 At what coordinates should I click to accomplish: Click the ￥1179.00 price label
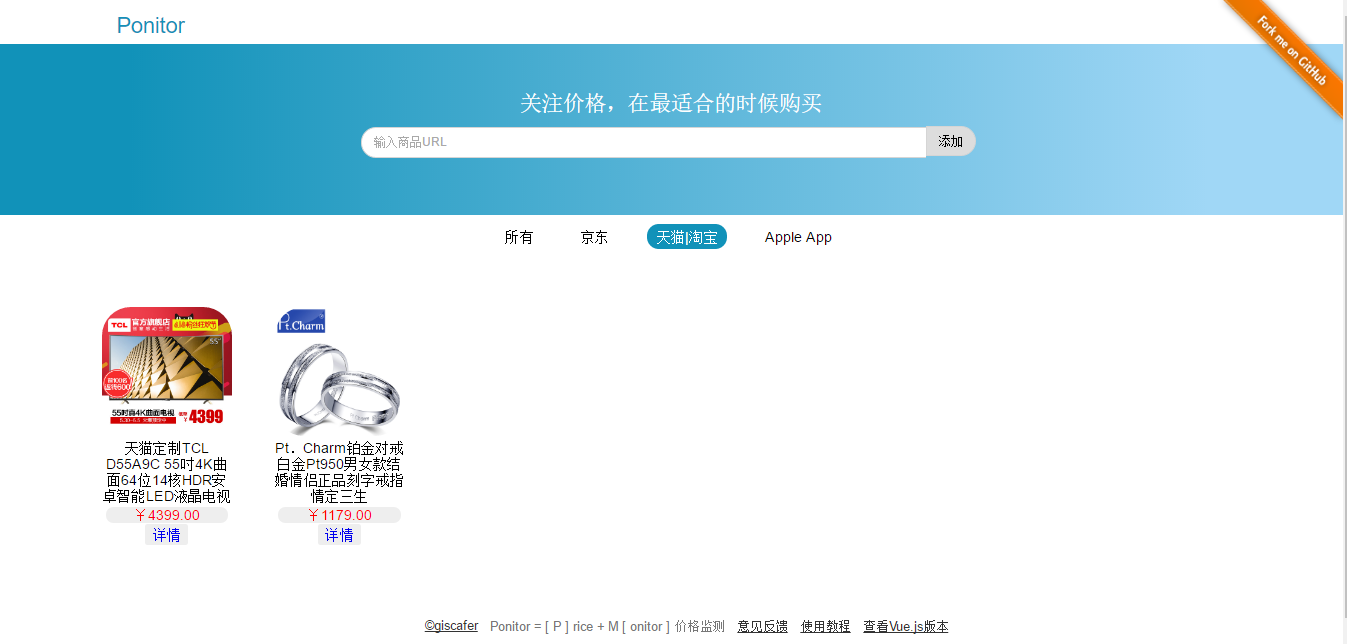pyautogui.click(x=339, y=515)
